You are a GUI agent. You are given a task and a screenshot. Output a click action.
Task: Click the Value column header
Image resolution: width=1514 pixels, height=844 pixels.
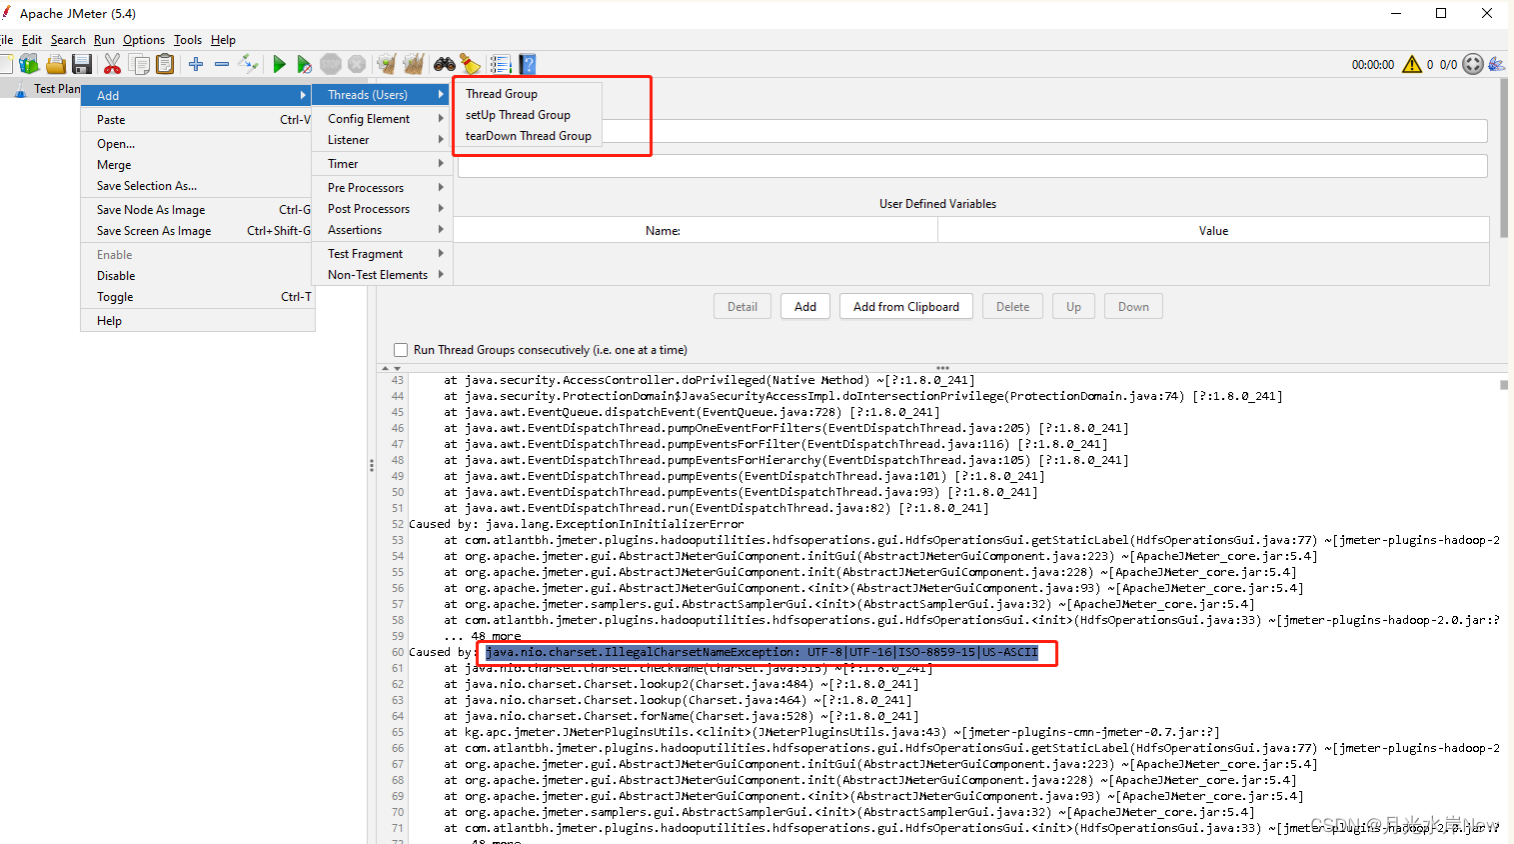click(x=1214, y=231)
